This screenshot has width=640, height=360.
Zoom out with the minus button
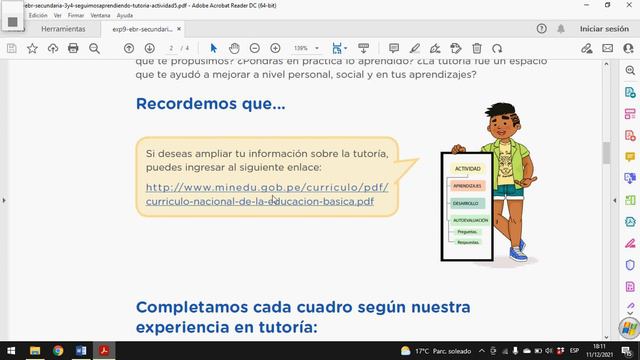[x=255, y=49]
